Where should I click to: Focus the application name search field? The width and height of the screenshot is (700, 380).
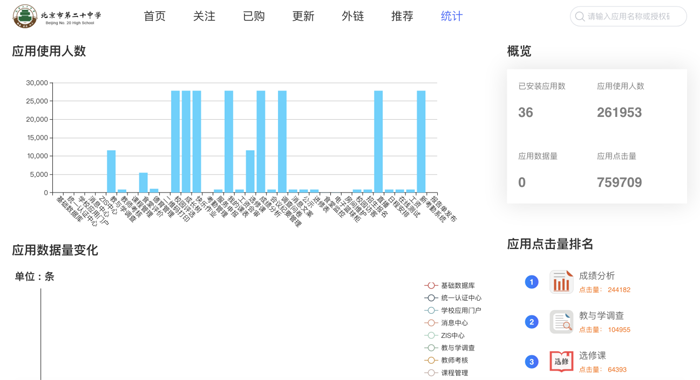pos(628,17)
